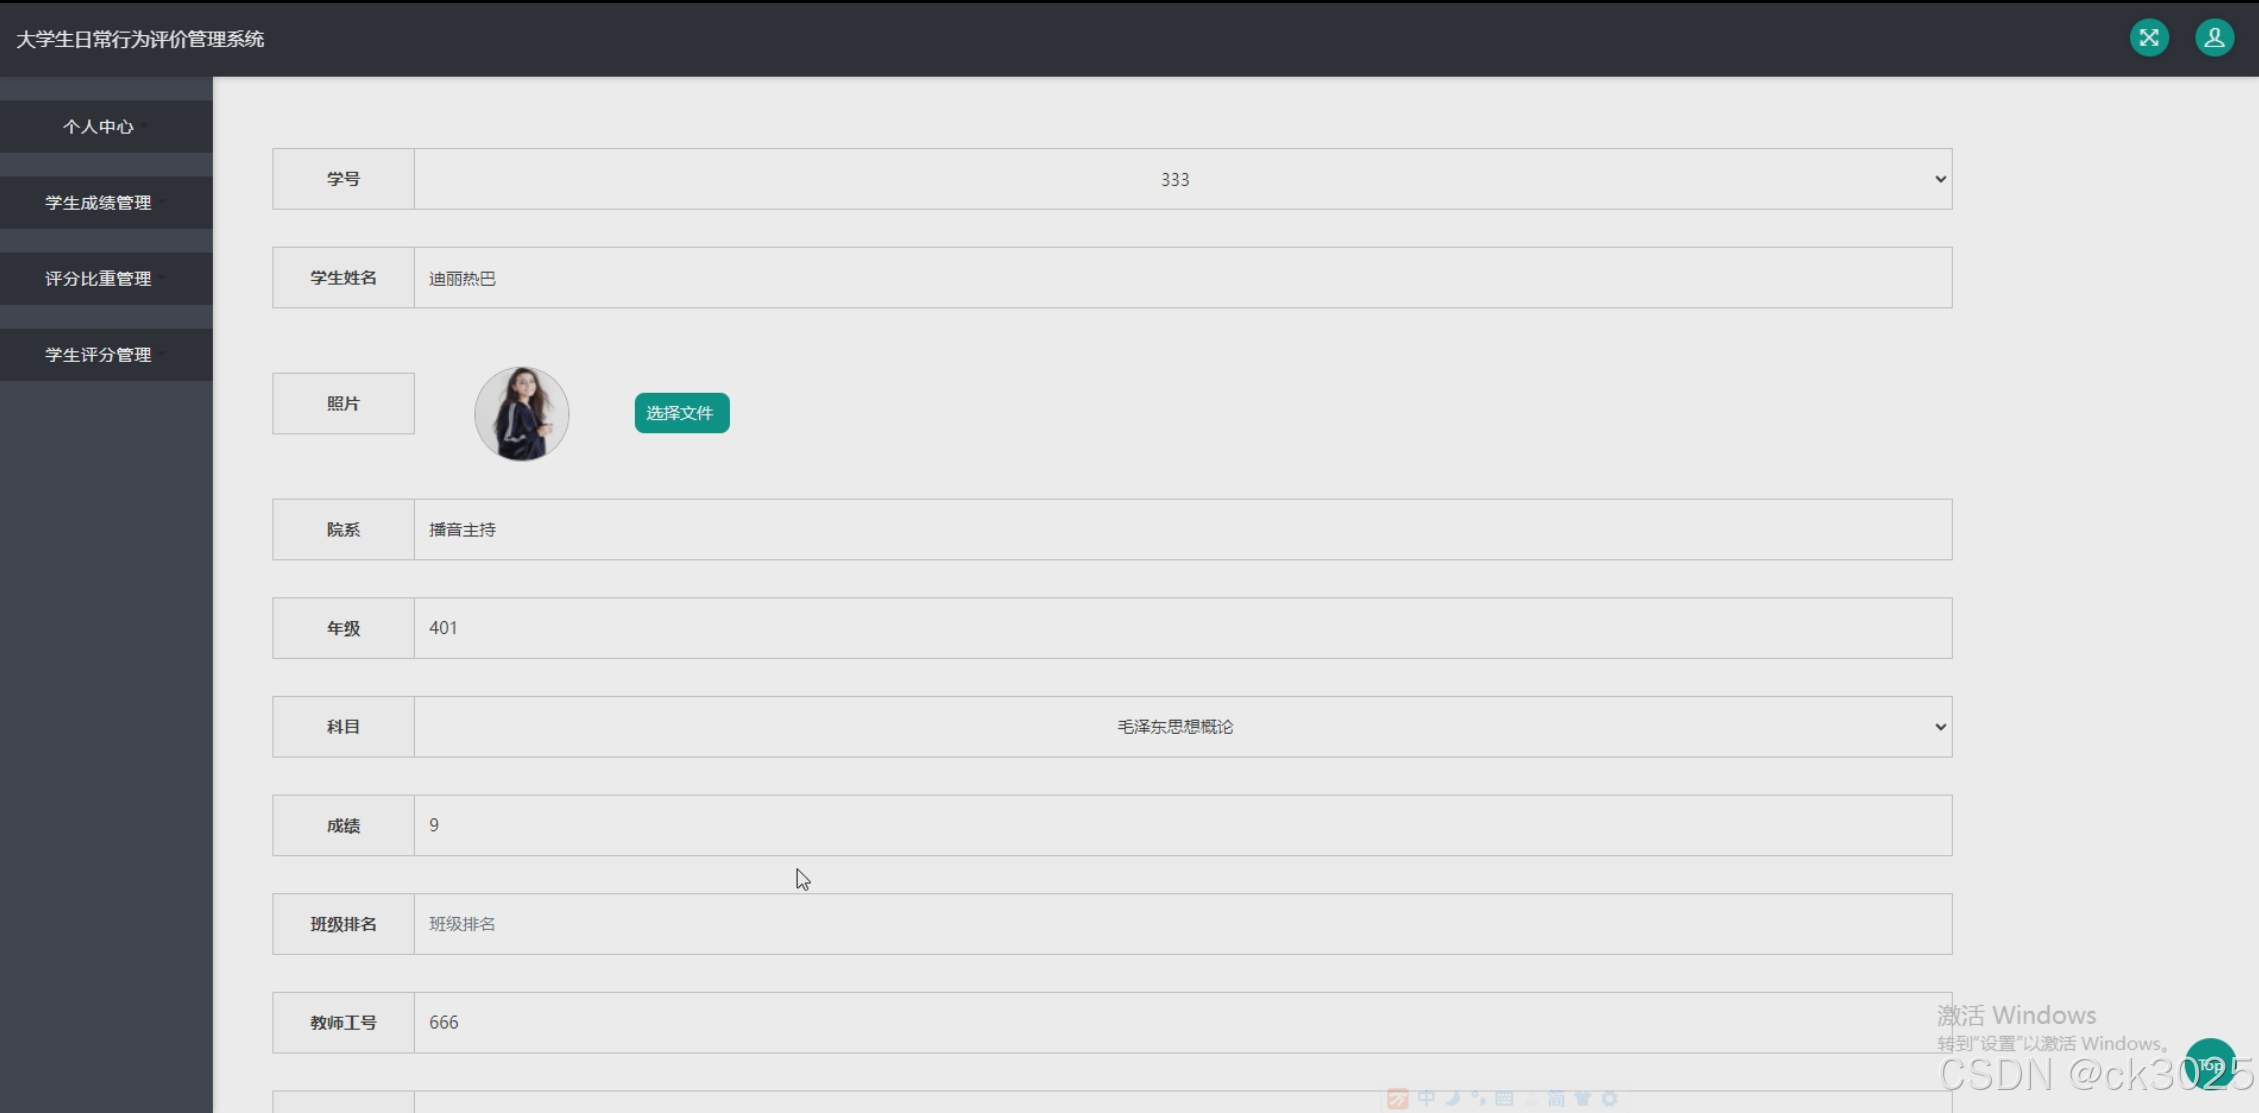Open the user profile icon in header

click(x=2214, y=38)
